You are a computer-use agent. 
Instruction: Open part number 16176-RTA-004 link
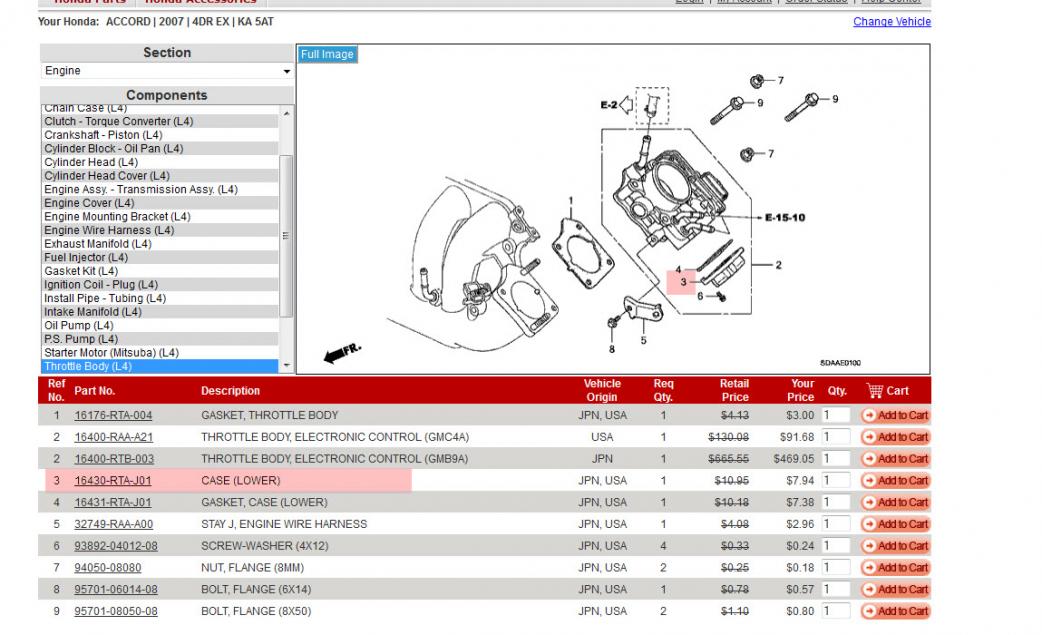(113, 415)
